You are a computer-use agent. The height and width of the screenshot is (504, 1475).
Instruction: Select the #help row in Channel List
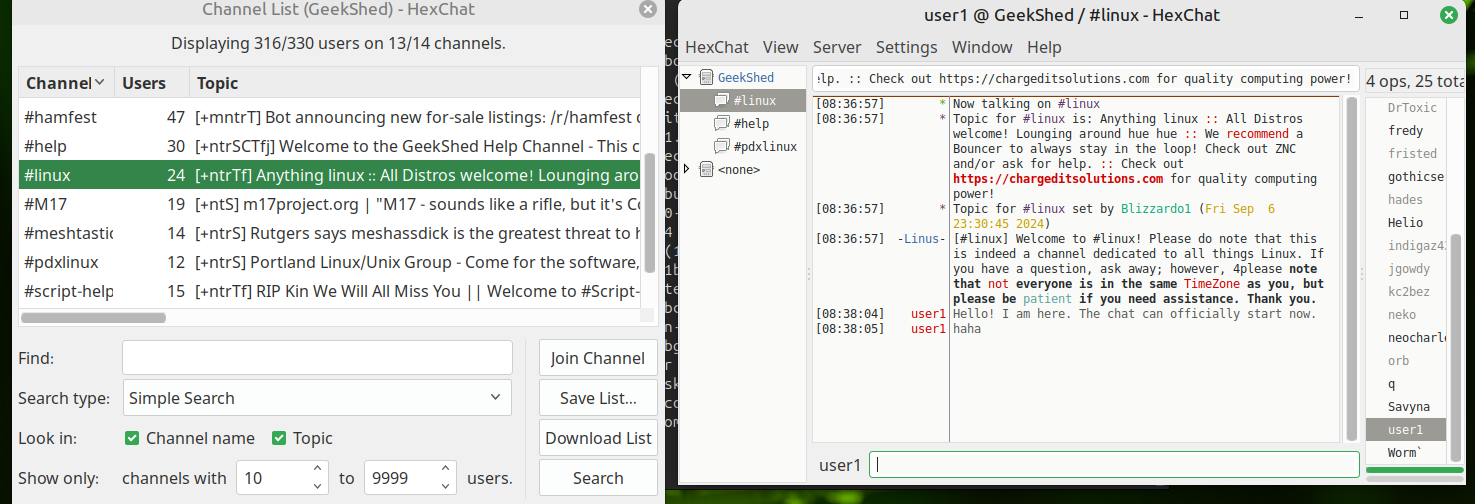pyautogui.click(x=330, y=146)
